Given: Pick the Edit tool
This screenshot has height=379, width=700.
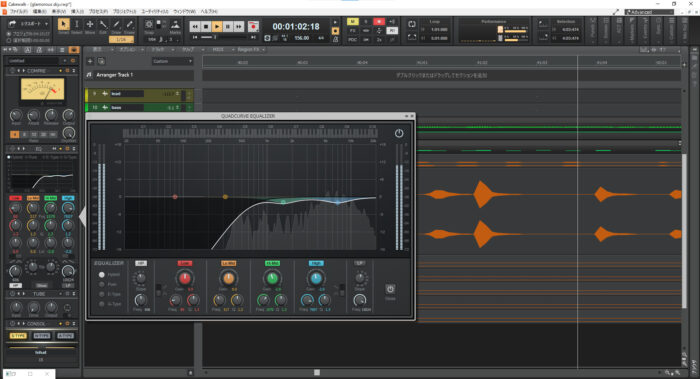Looking at the screenshot, I should coord(103,24).
